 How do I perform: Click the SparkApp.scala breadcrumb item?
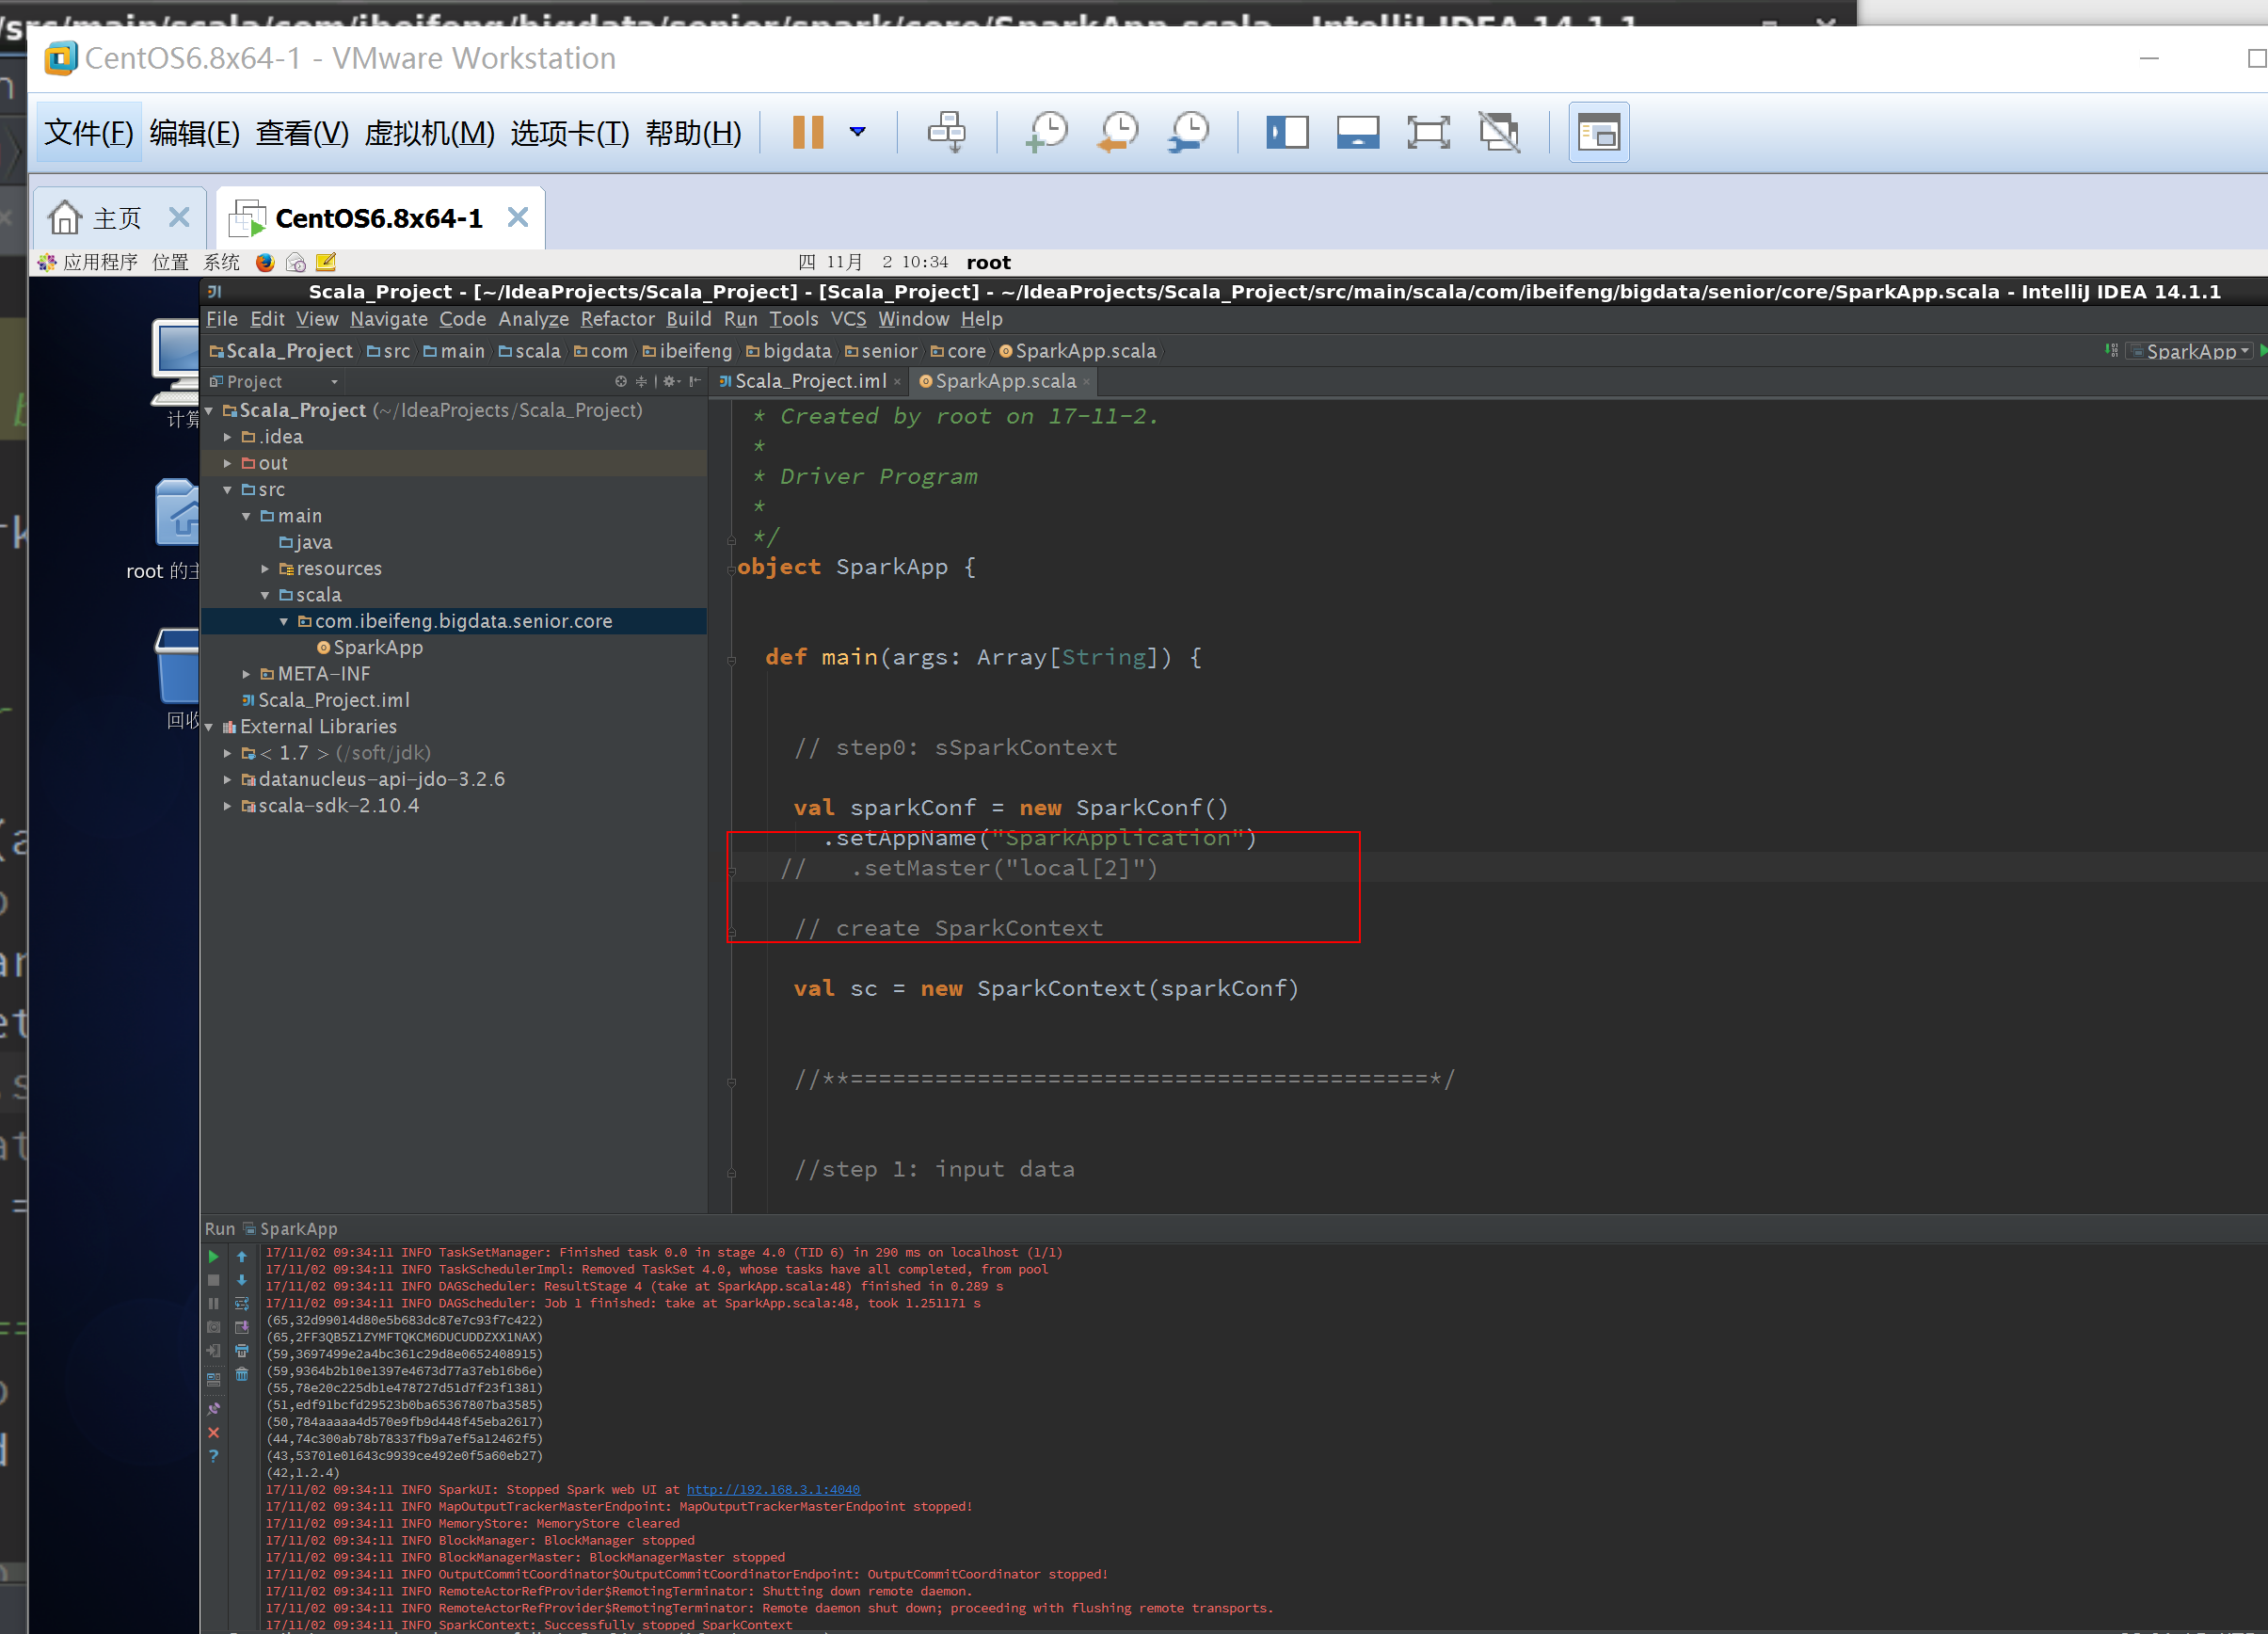point(1084,351)
